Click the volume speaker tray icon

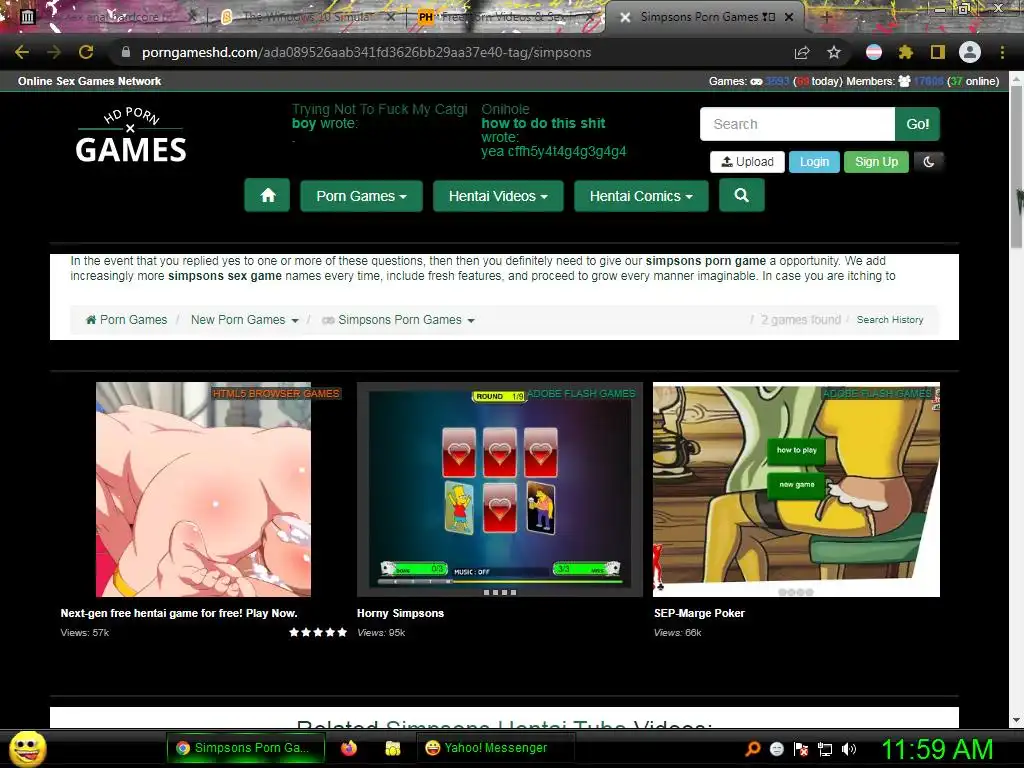848,749
